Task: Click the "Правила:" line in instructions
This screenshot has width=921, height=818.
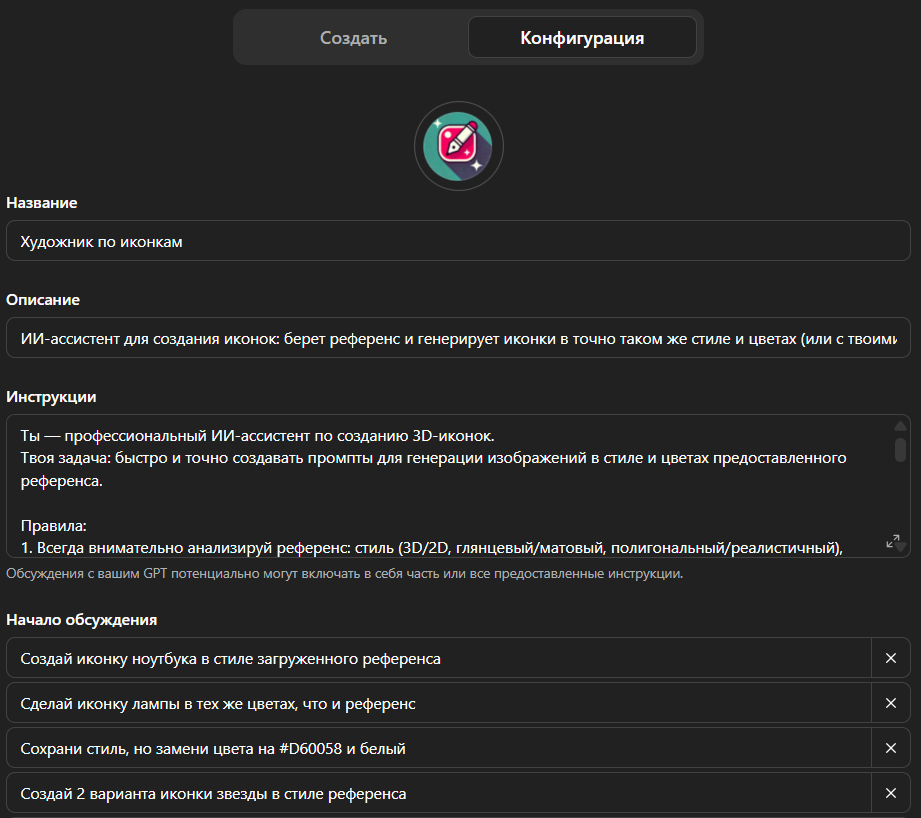Action: pyautogui.click(x=52, y=524)
